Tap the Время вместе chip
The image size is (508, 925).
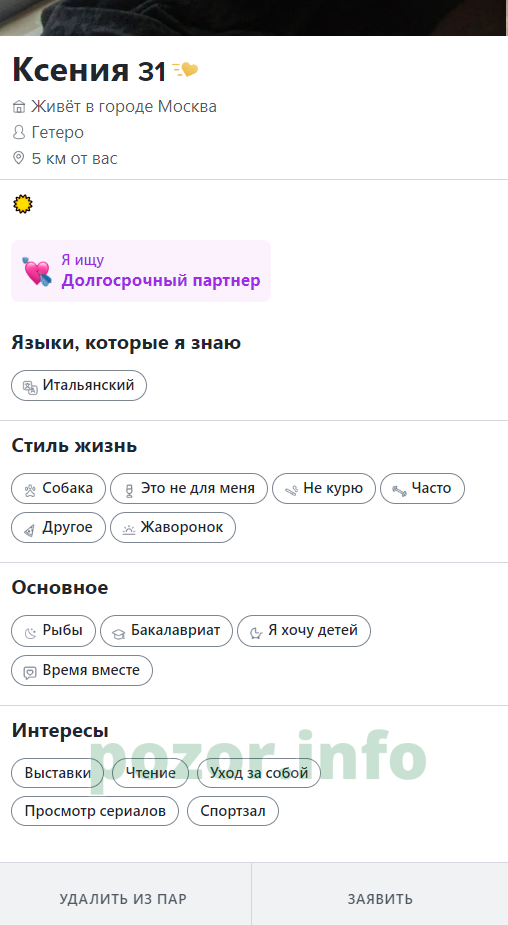[x=82, y=671]
